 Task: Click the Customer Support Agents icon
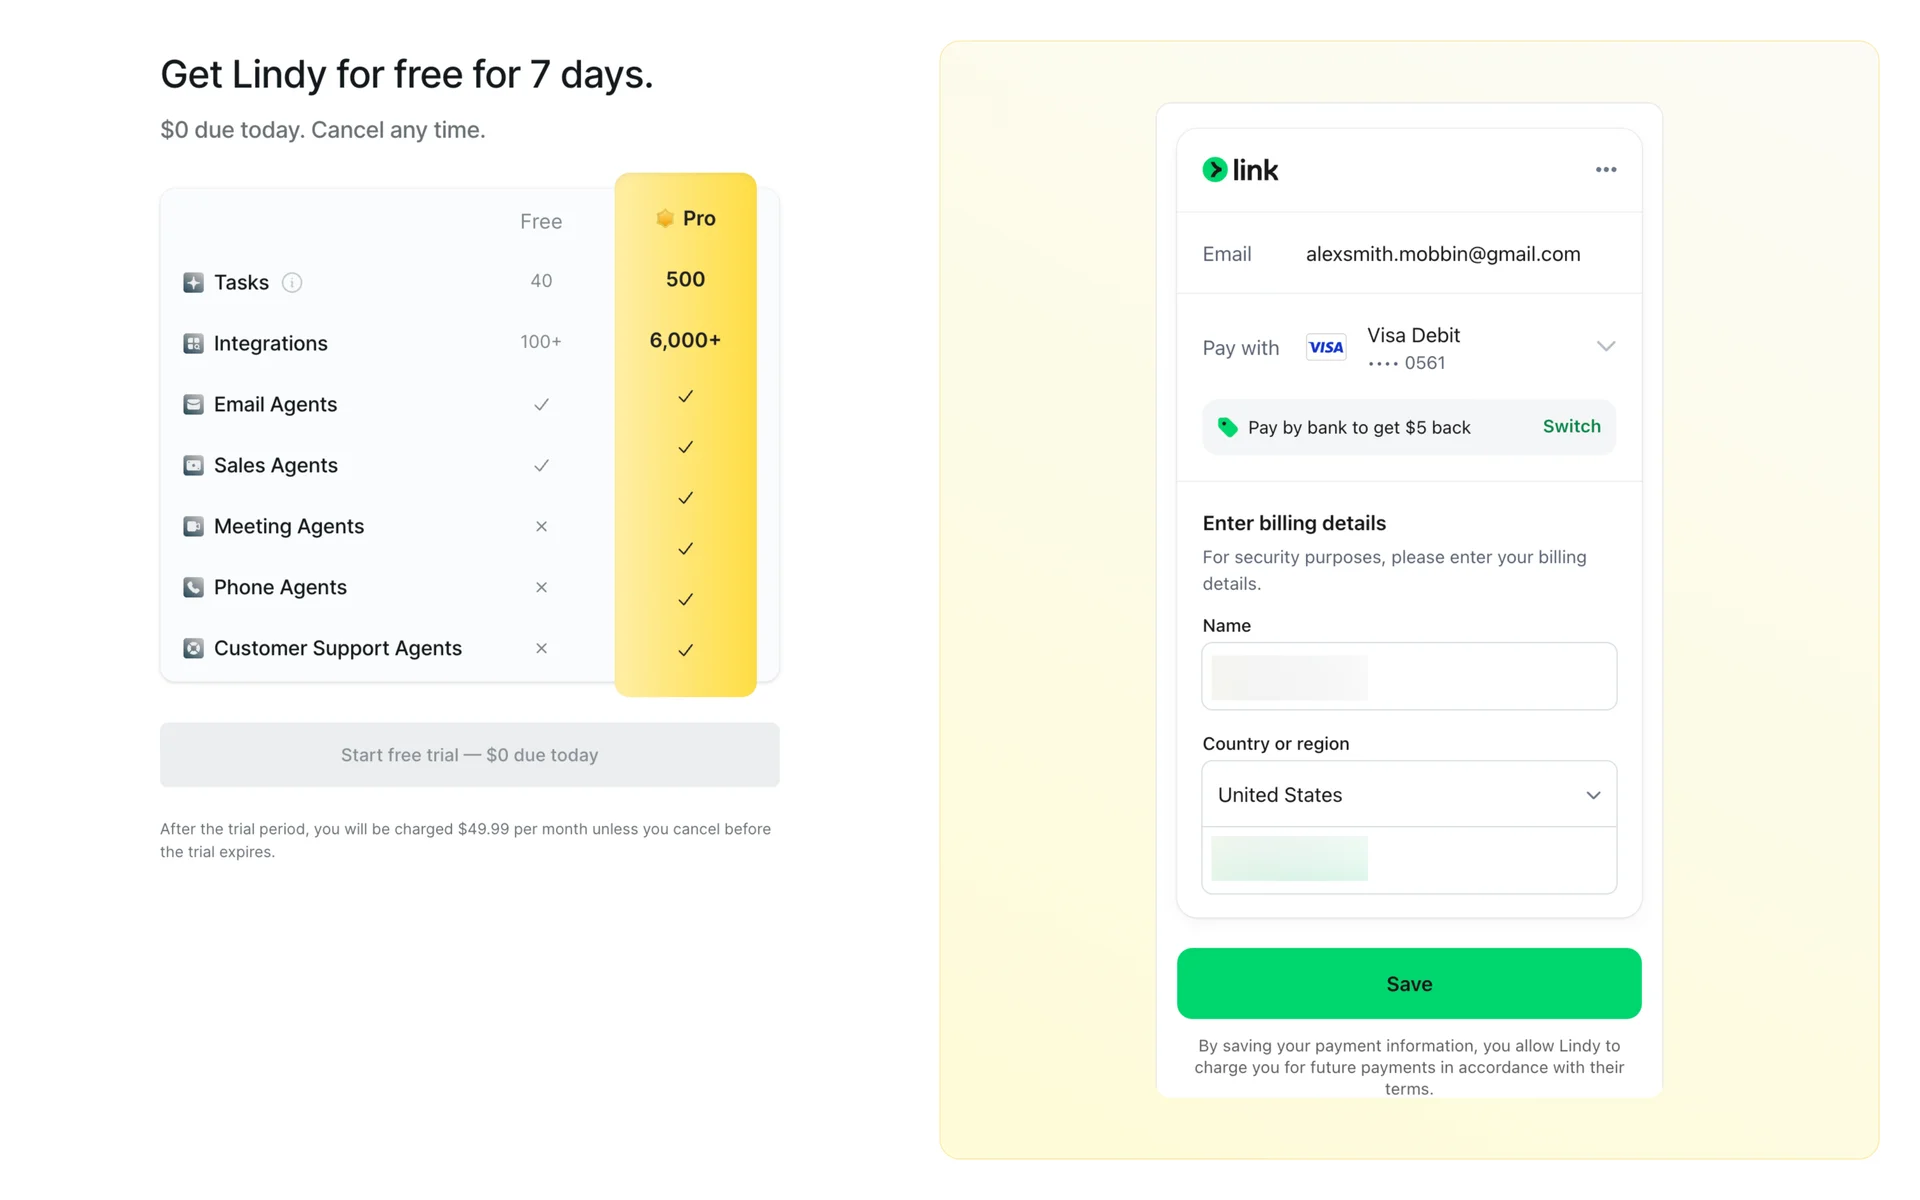193,649
